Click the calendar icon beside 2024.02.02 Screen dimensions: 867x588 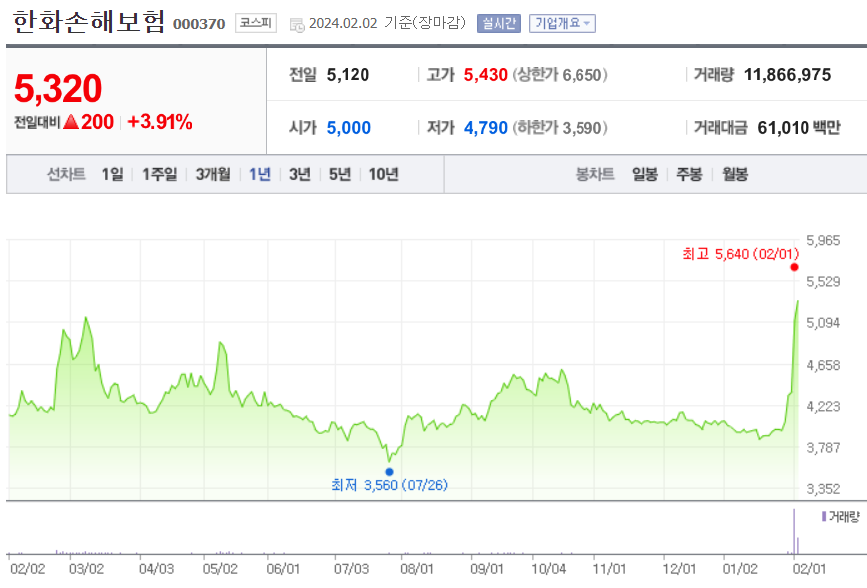(297, 25)
